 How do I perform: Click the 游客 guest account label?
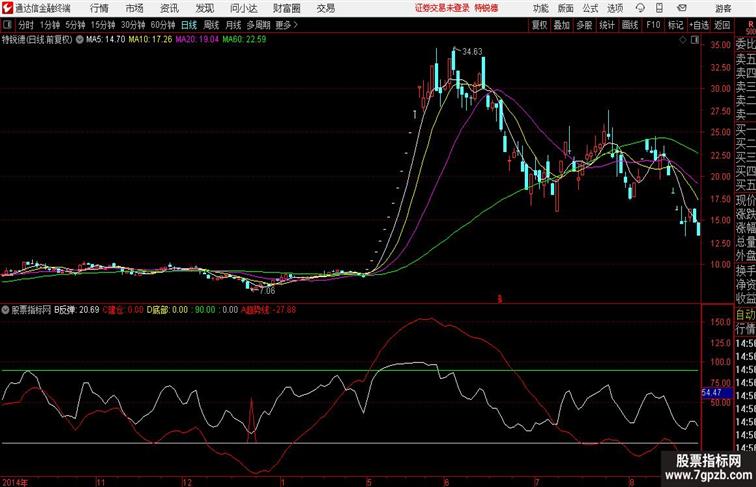pos(723,8)
